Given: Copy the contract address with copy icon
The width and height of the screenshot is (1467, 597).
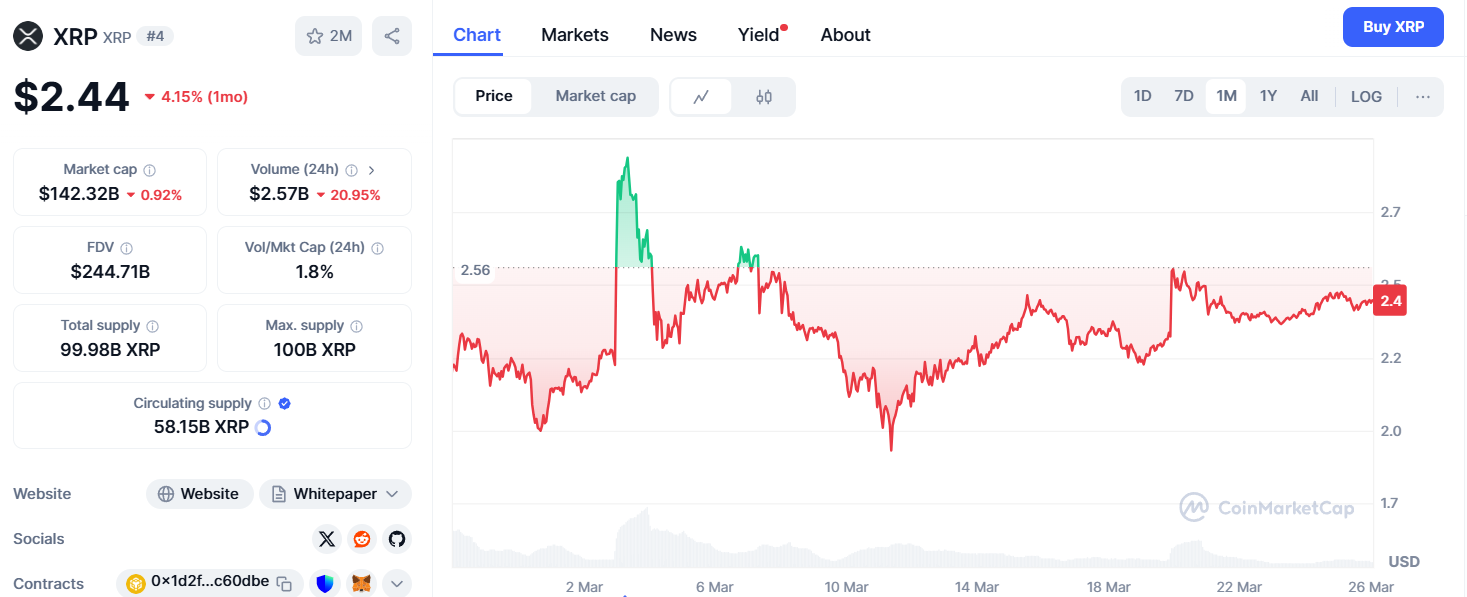Looking at the screenshot, I should pos(284,583).
